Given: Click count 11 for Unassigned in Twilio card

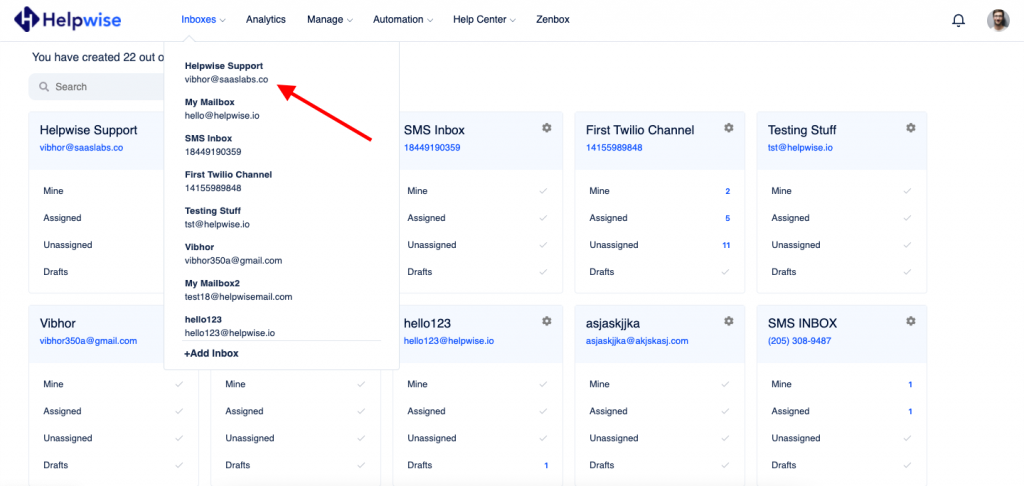Looking at the screenshot, I should (726, 246).
